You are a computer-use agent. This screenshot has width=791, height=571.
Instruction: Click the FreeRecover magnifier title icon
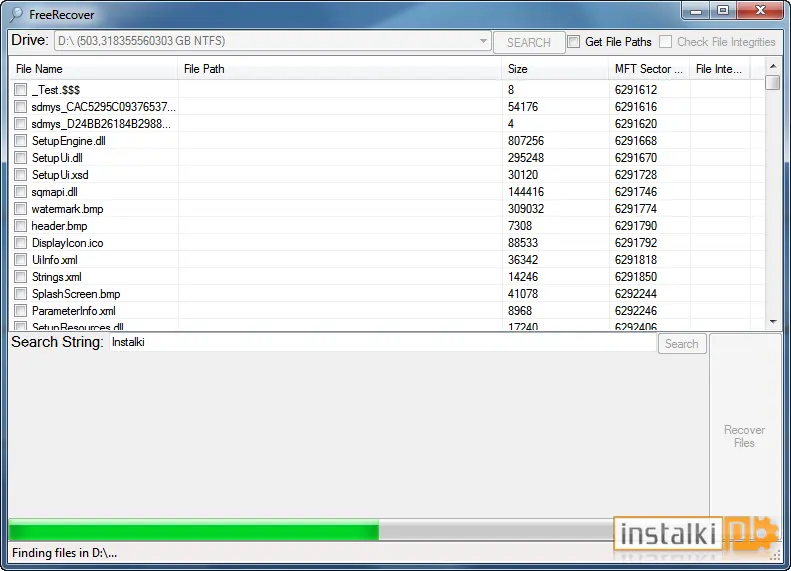[16, 15]
